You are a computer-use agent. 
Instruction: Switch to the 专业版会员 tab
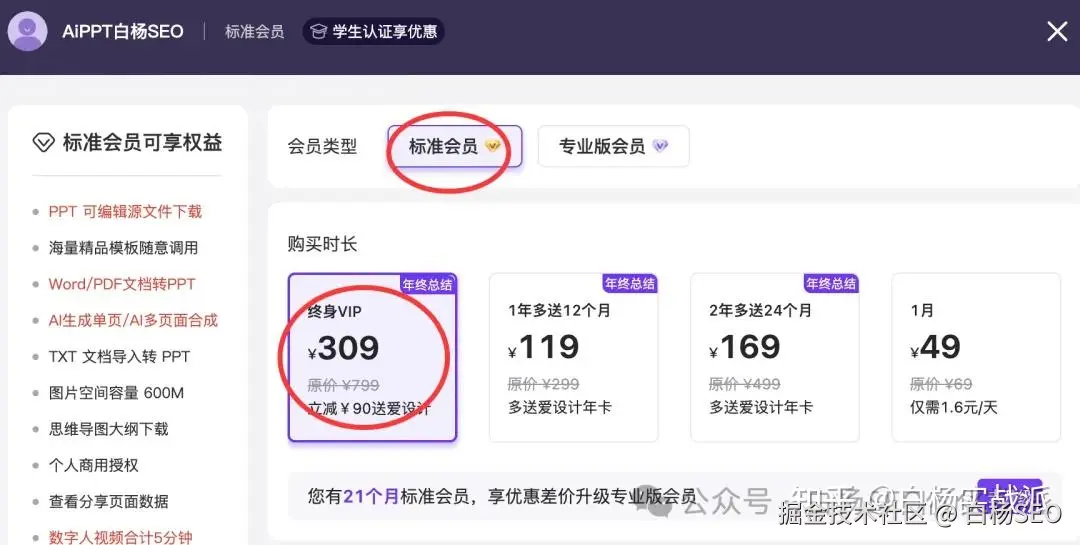tap(613, 146)
